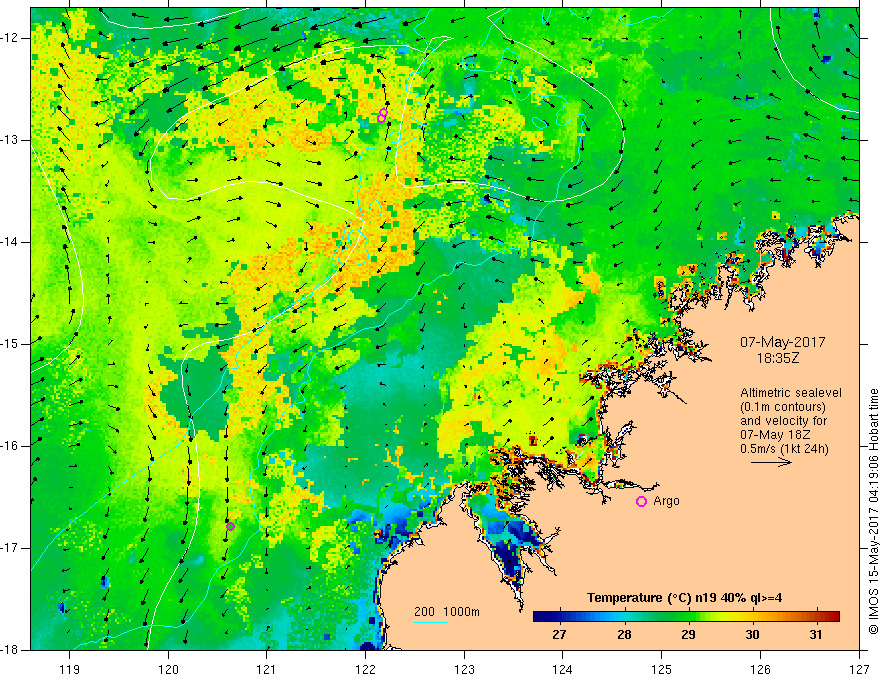
Task: Click the '07-May 18Z' legend line
Action: point(775,435)
